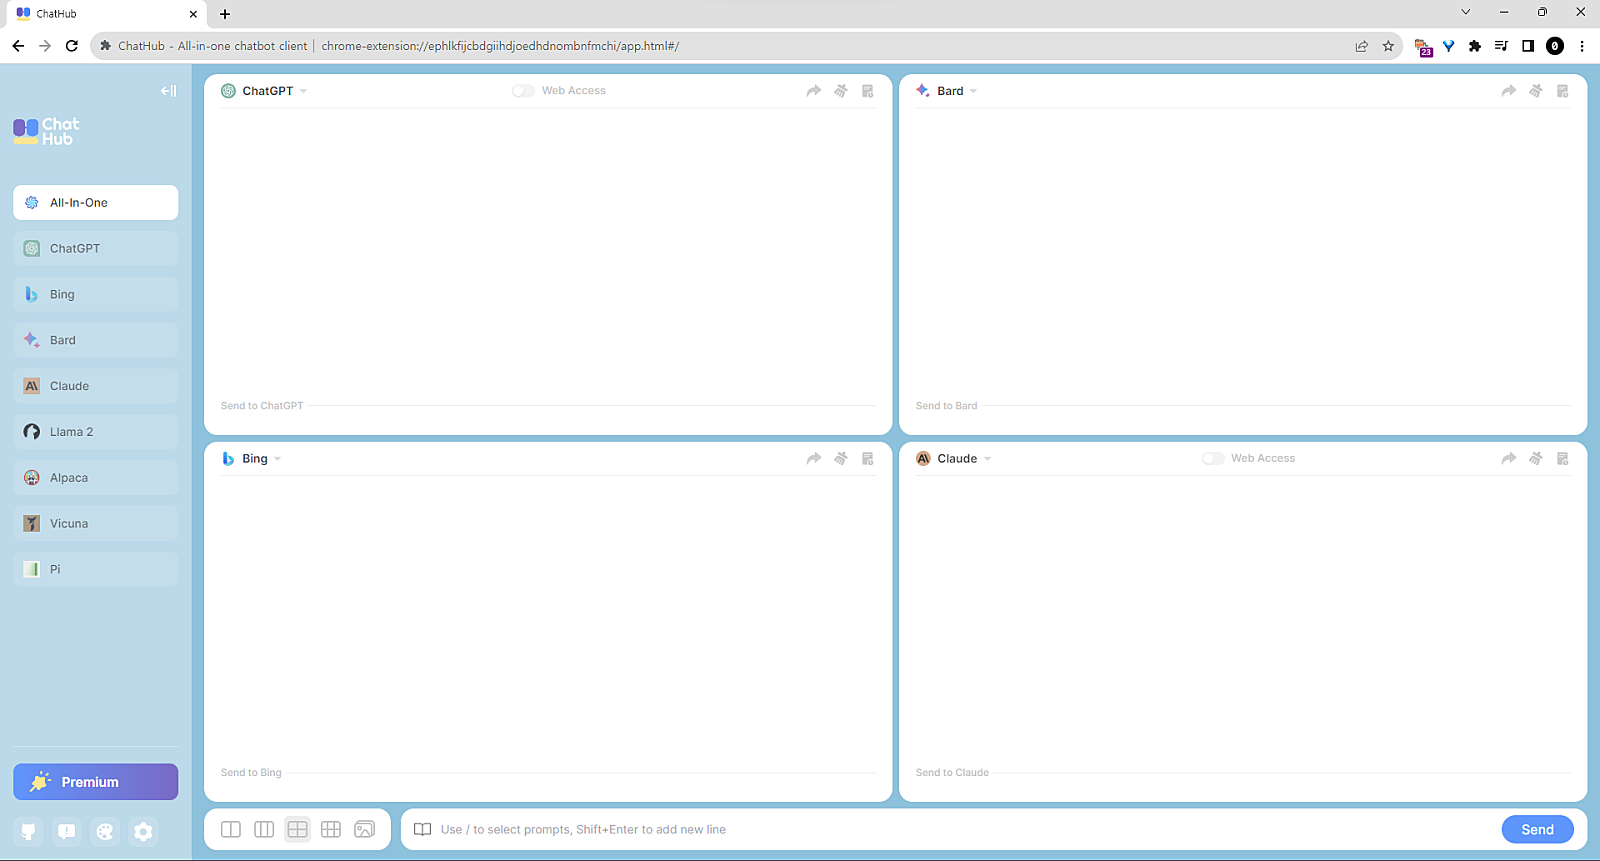
Task: Select the ChatHub browser tab
Action: point(105,14)
